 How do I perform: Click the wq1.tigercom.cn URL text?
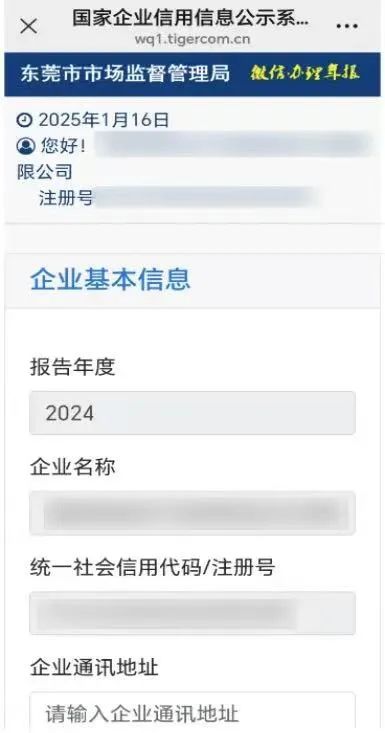pyautogui.click(x=192, y=39)
